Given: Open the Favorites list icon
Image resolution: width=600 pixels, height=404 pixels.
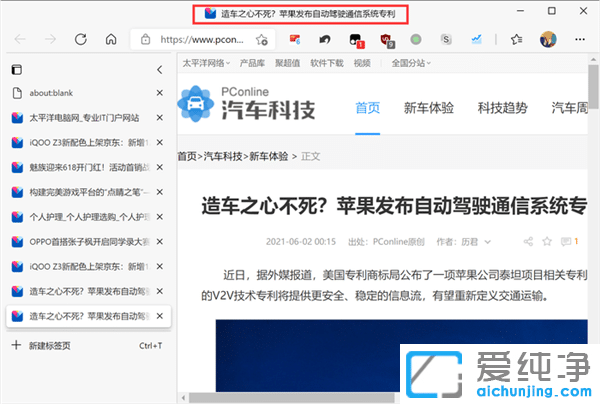Looking at the screenshot, I should pos(517,39).
